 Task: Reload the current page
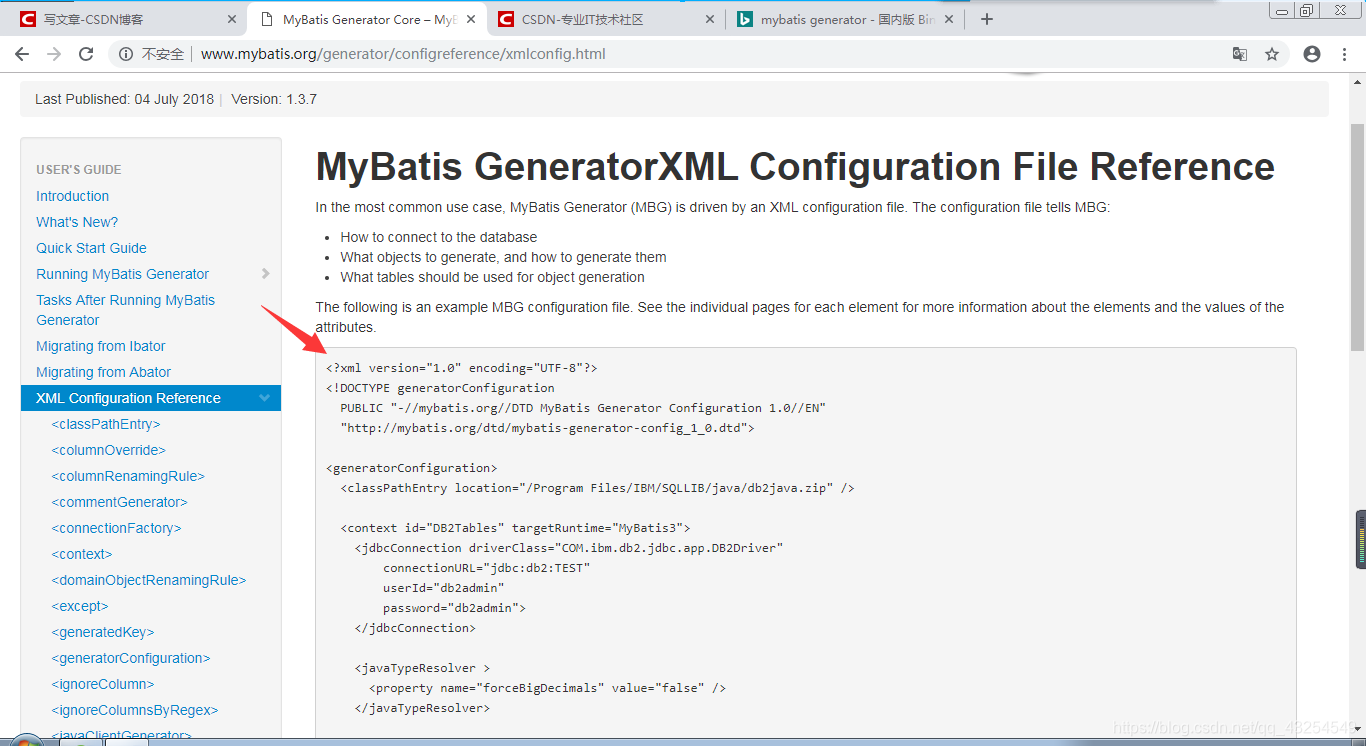coord(86,54)
